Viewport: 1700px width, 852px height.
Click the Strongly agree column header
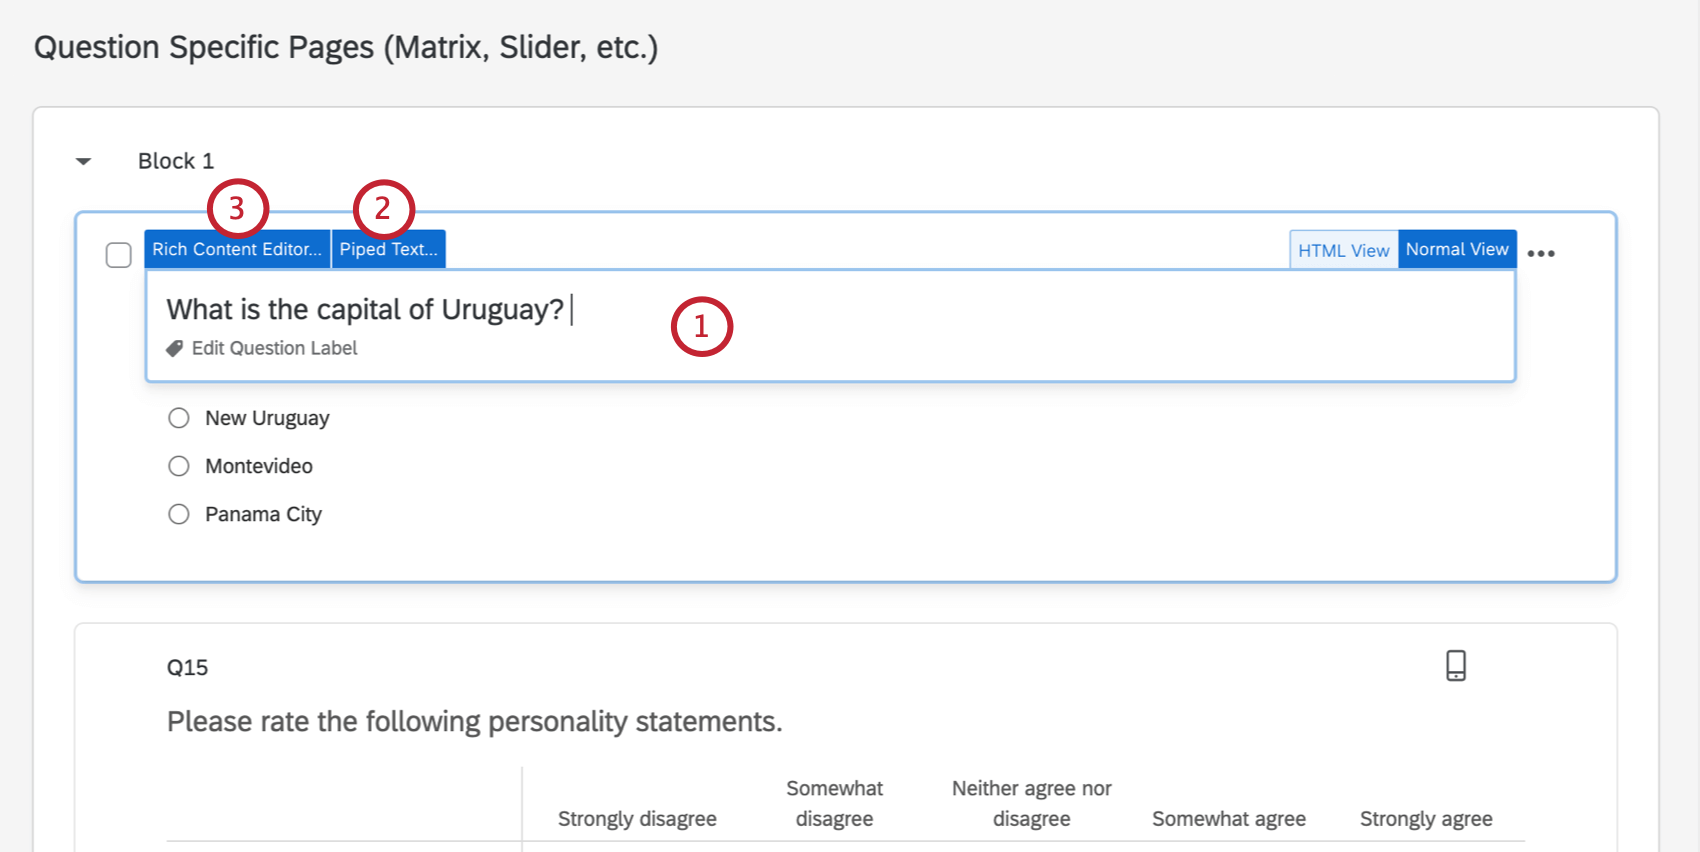coord(1425,819)
